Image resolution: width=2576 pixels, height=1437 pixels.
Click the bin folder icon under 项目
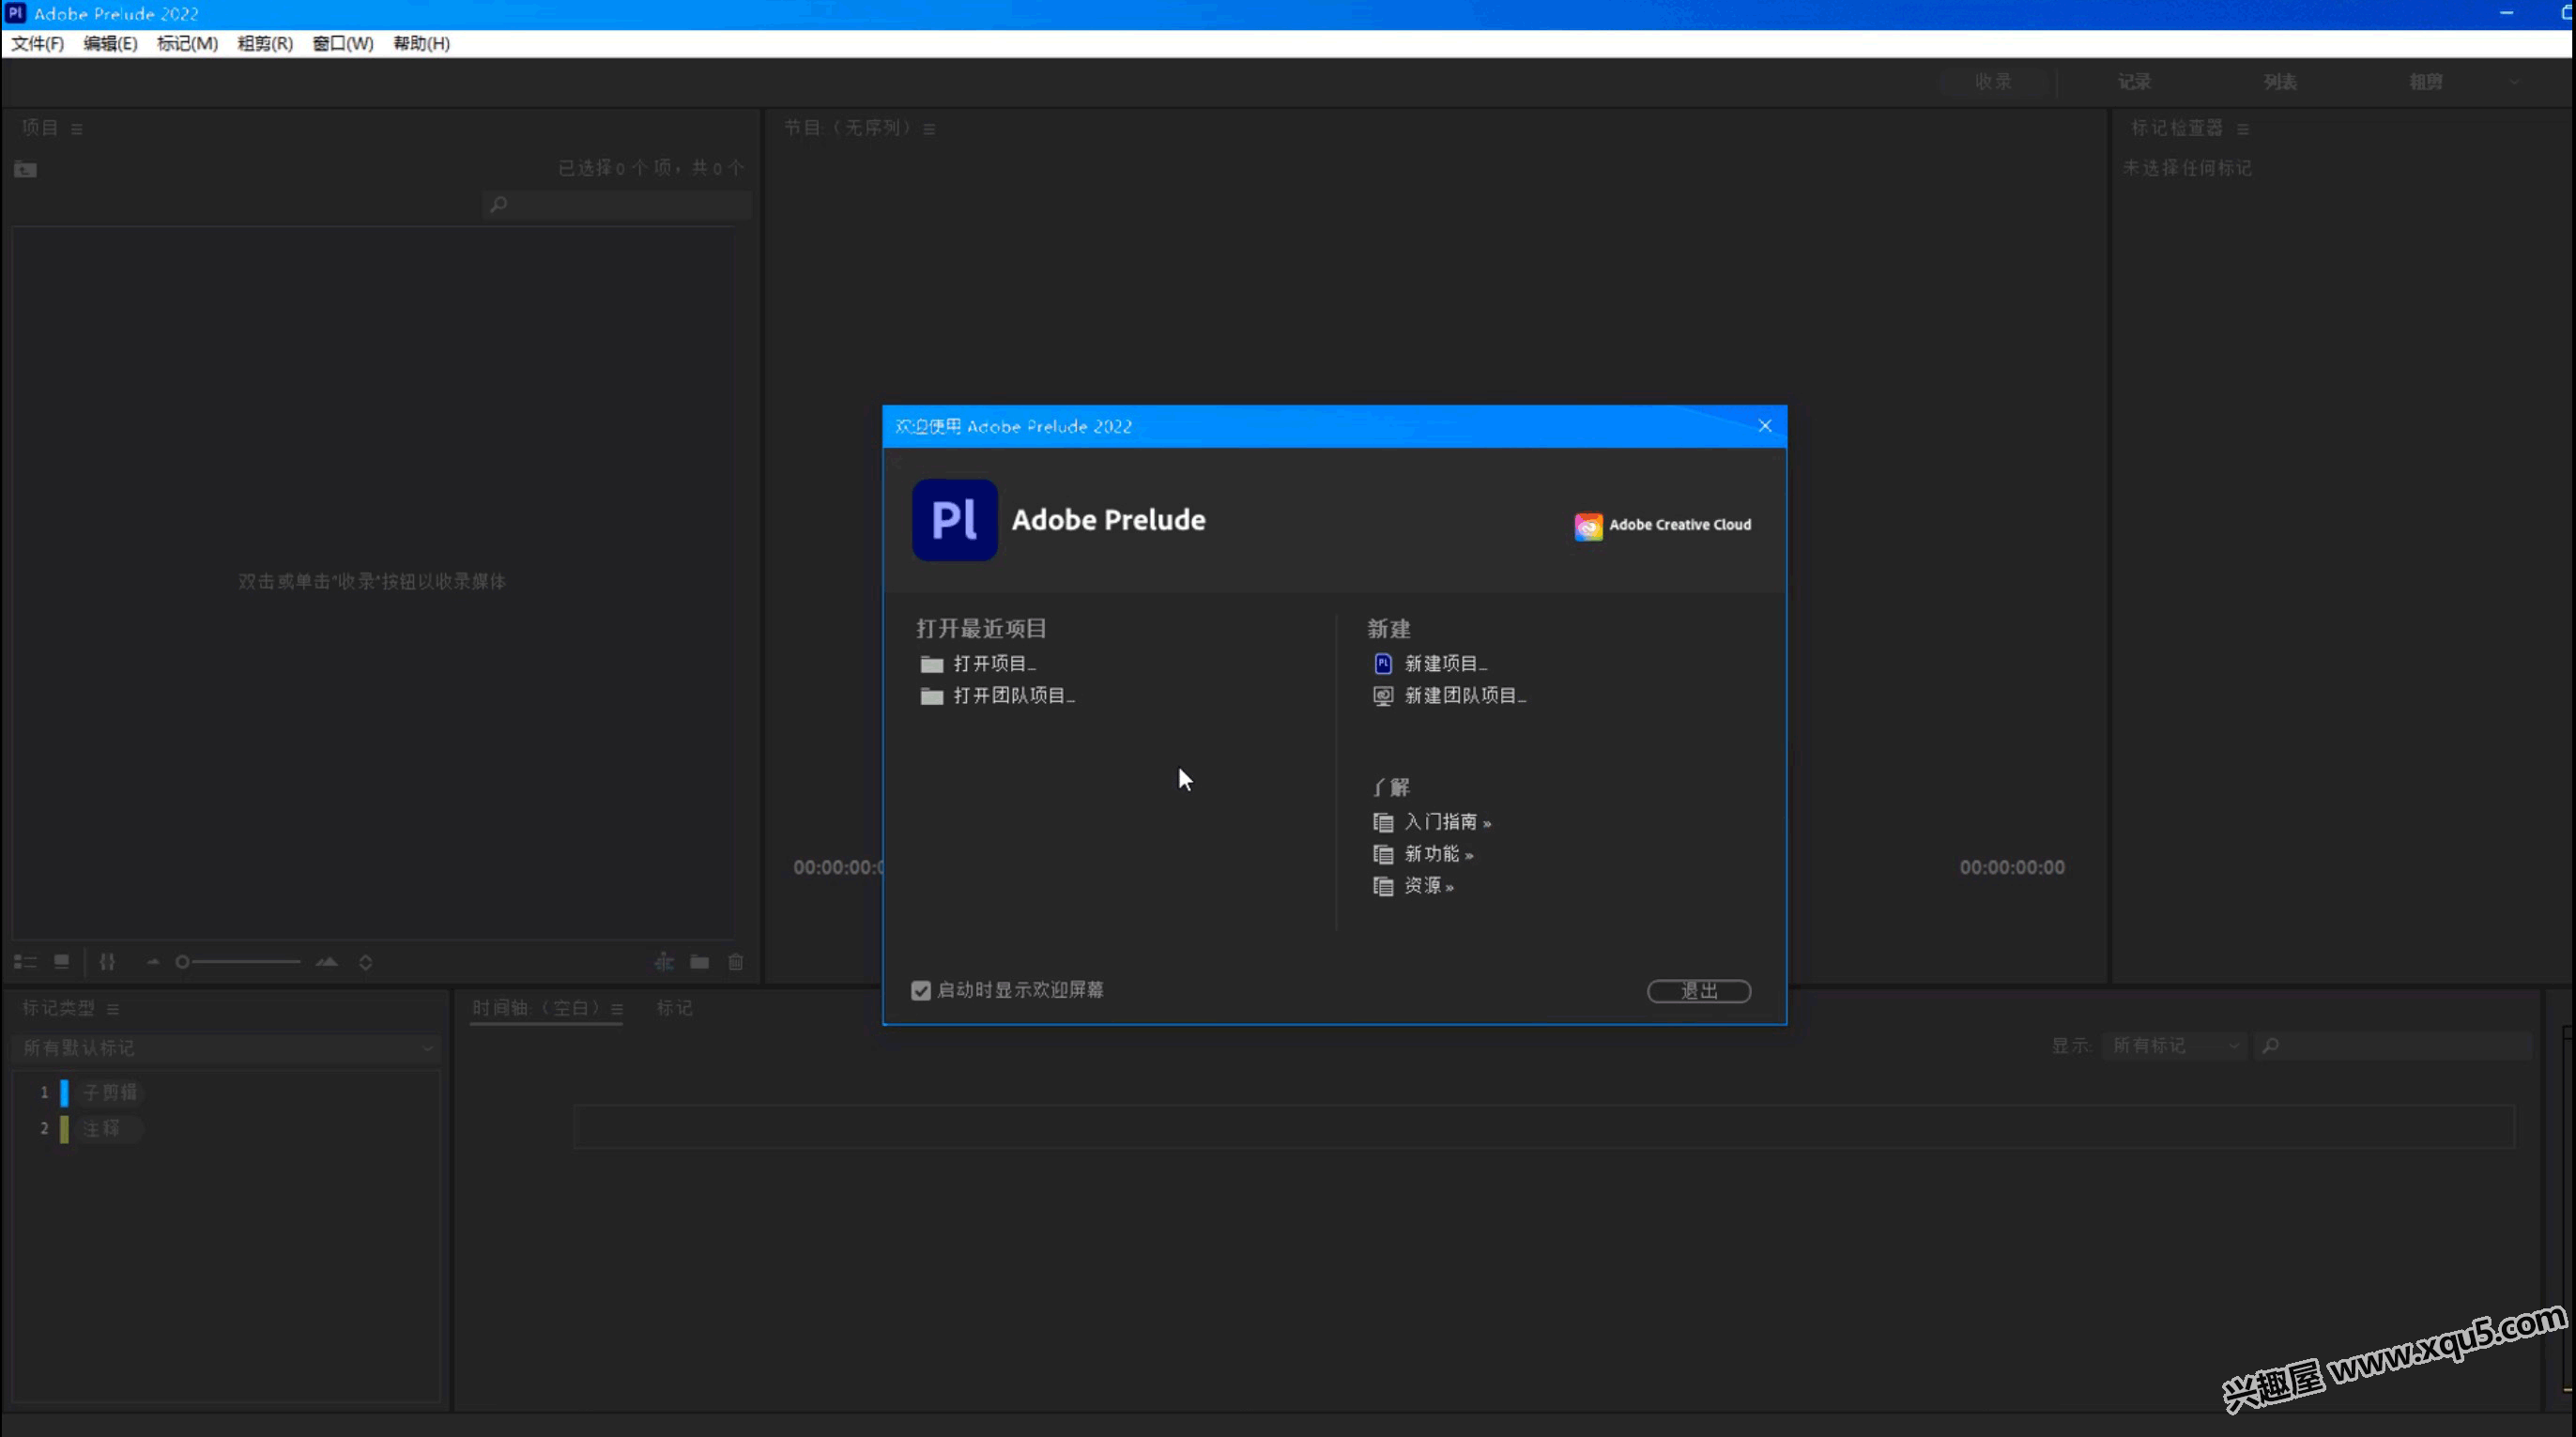(x=26, y=169)
